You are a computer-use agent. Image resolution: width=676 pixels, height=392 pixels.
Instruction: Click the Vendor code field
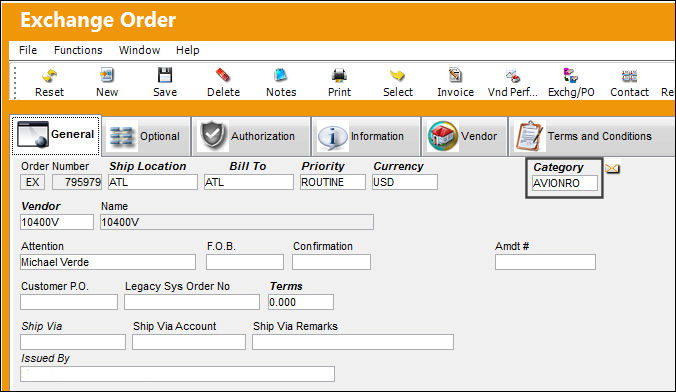(x=57, y=222)
